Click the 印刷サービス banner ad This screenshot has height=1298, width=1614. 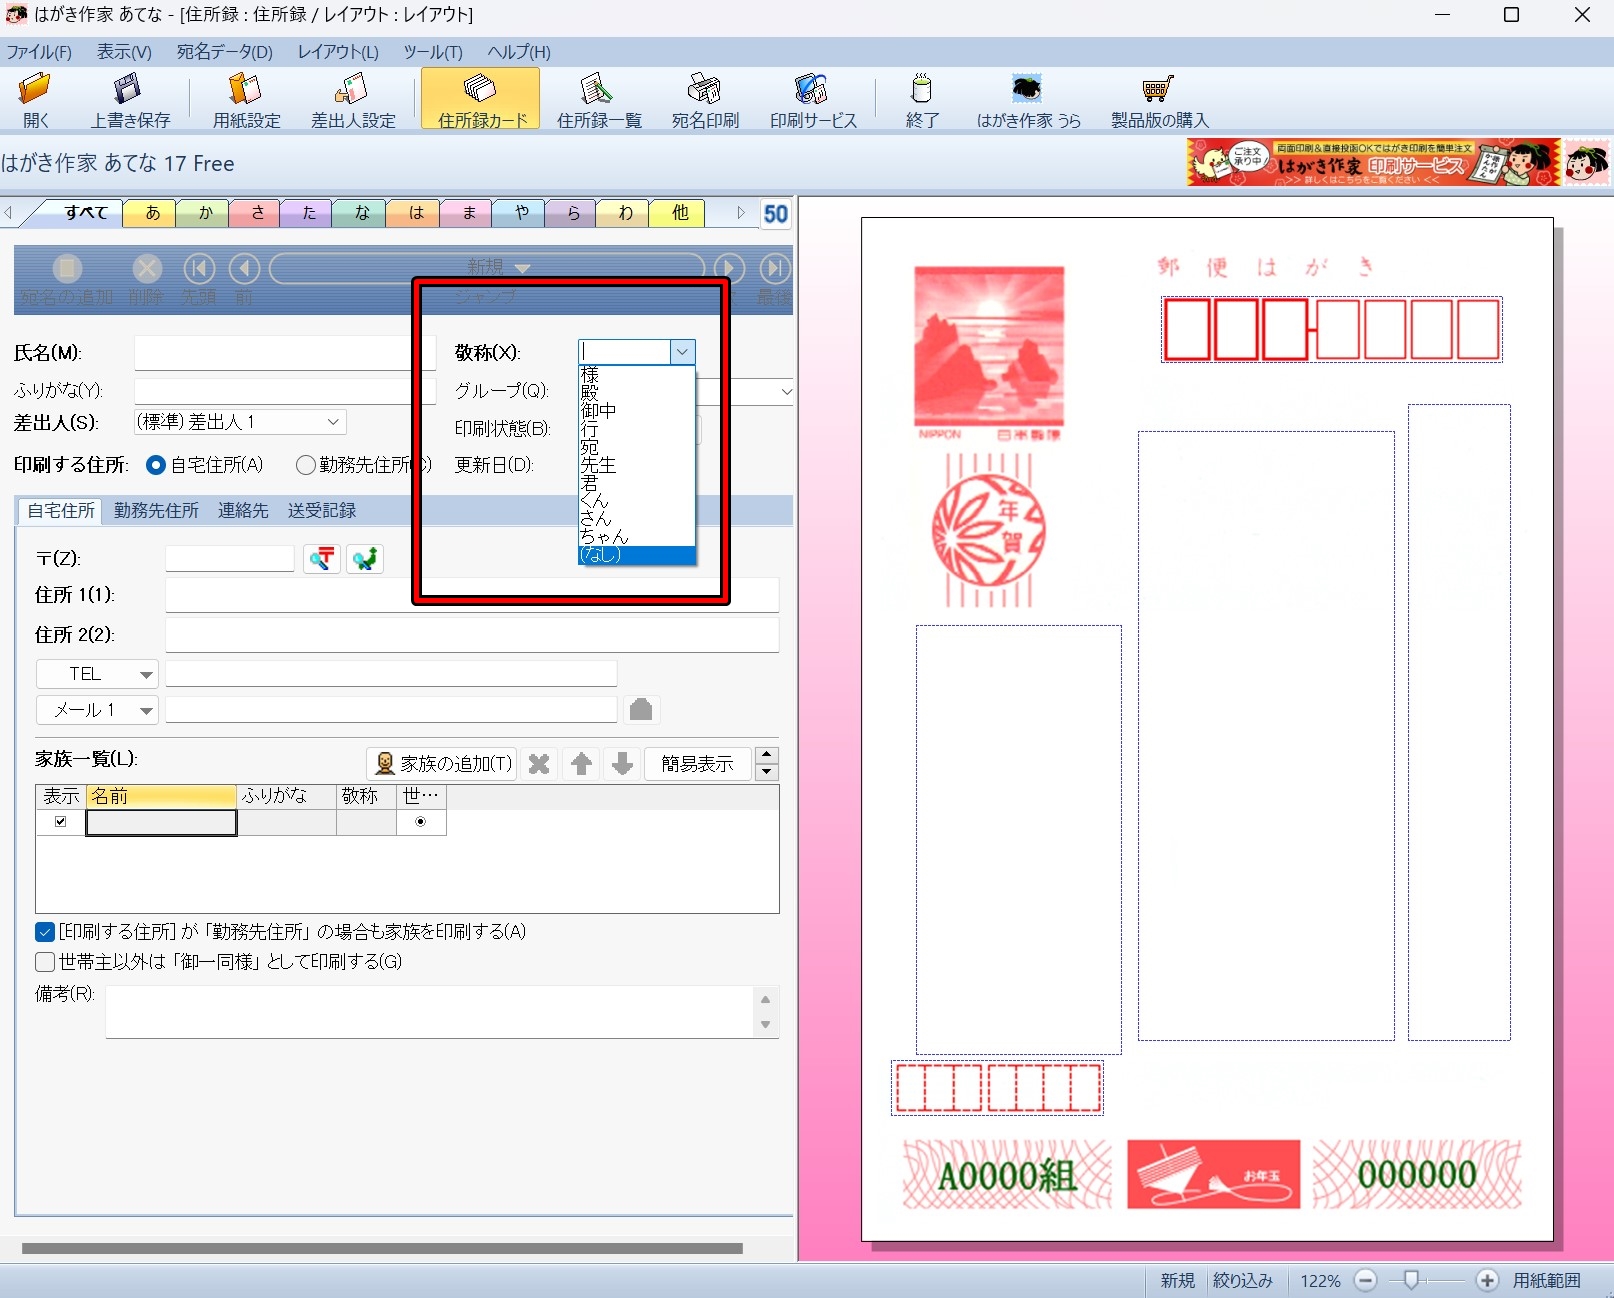(x=1374, y=162)
